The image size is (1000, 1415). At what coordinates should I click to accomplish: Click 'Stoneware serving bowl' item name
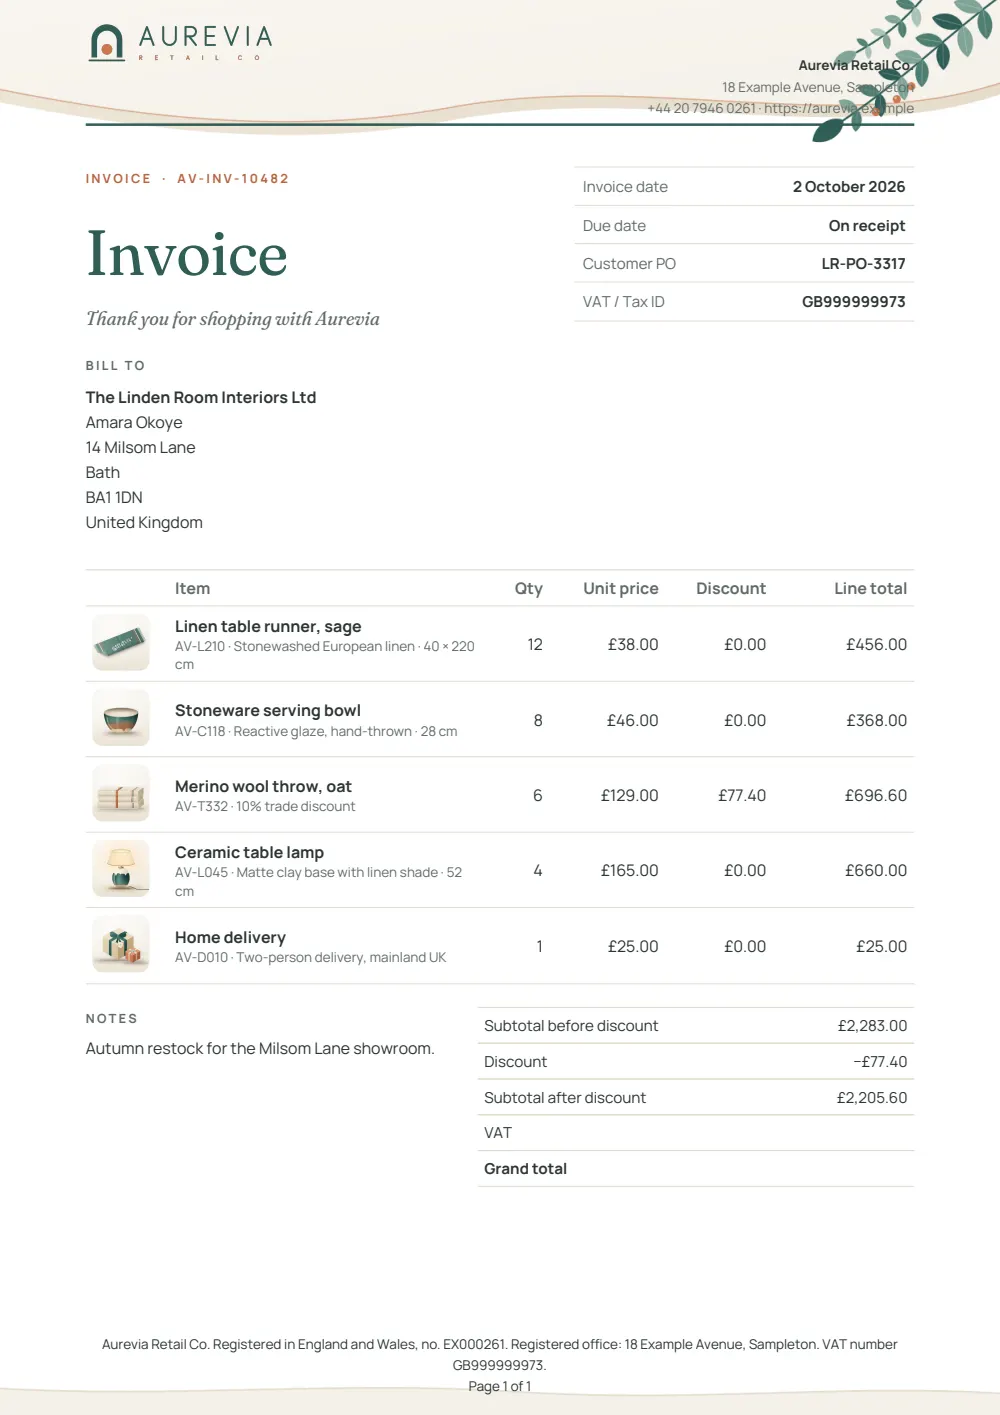(268, 711)
